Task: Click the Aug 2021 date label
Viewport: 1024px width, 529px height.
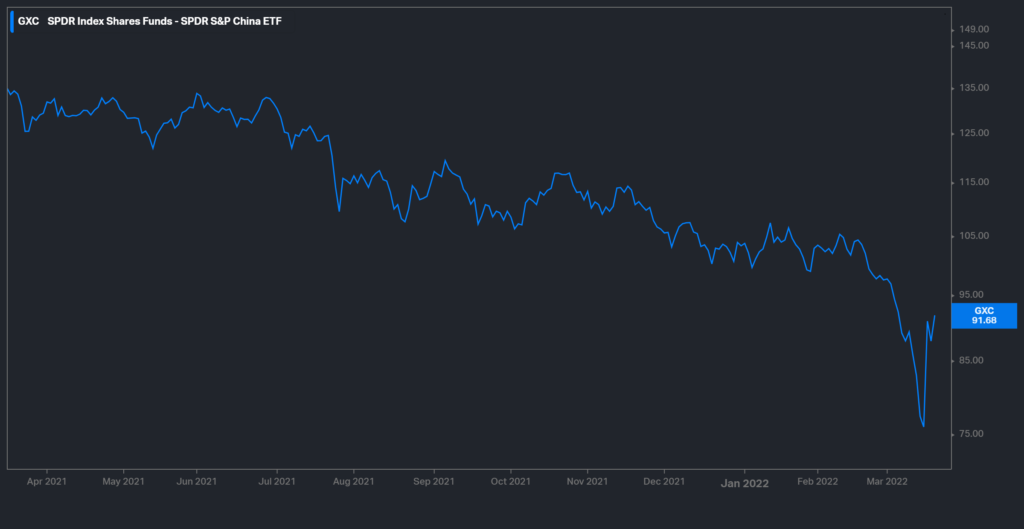Action: pyautogui.click(x=353, y=481)
